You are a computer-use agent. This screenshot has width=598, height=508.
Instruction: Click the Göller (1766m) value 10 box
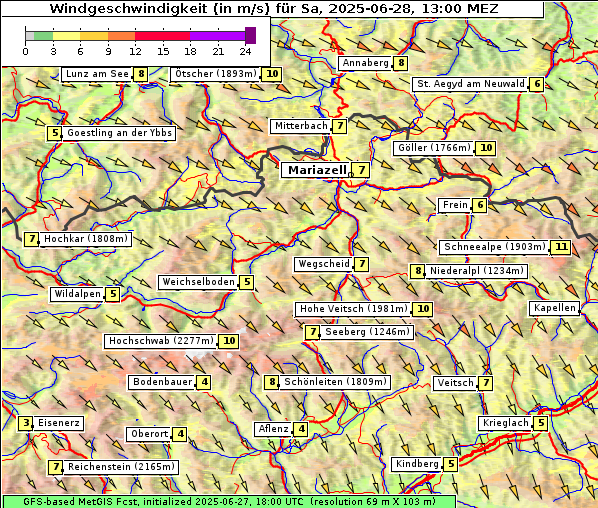[x=486, y=148]
